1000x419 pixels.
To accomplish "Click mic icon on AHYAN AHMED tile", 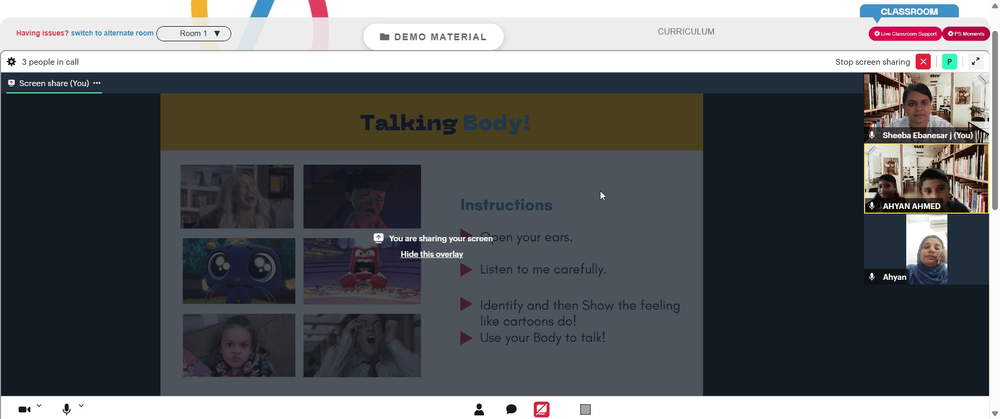I will (872, 206).
